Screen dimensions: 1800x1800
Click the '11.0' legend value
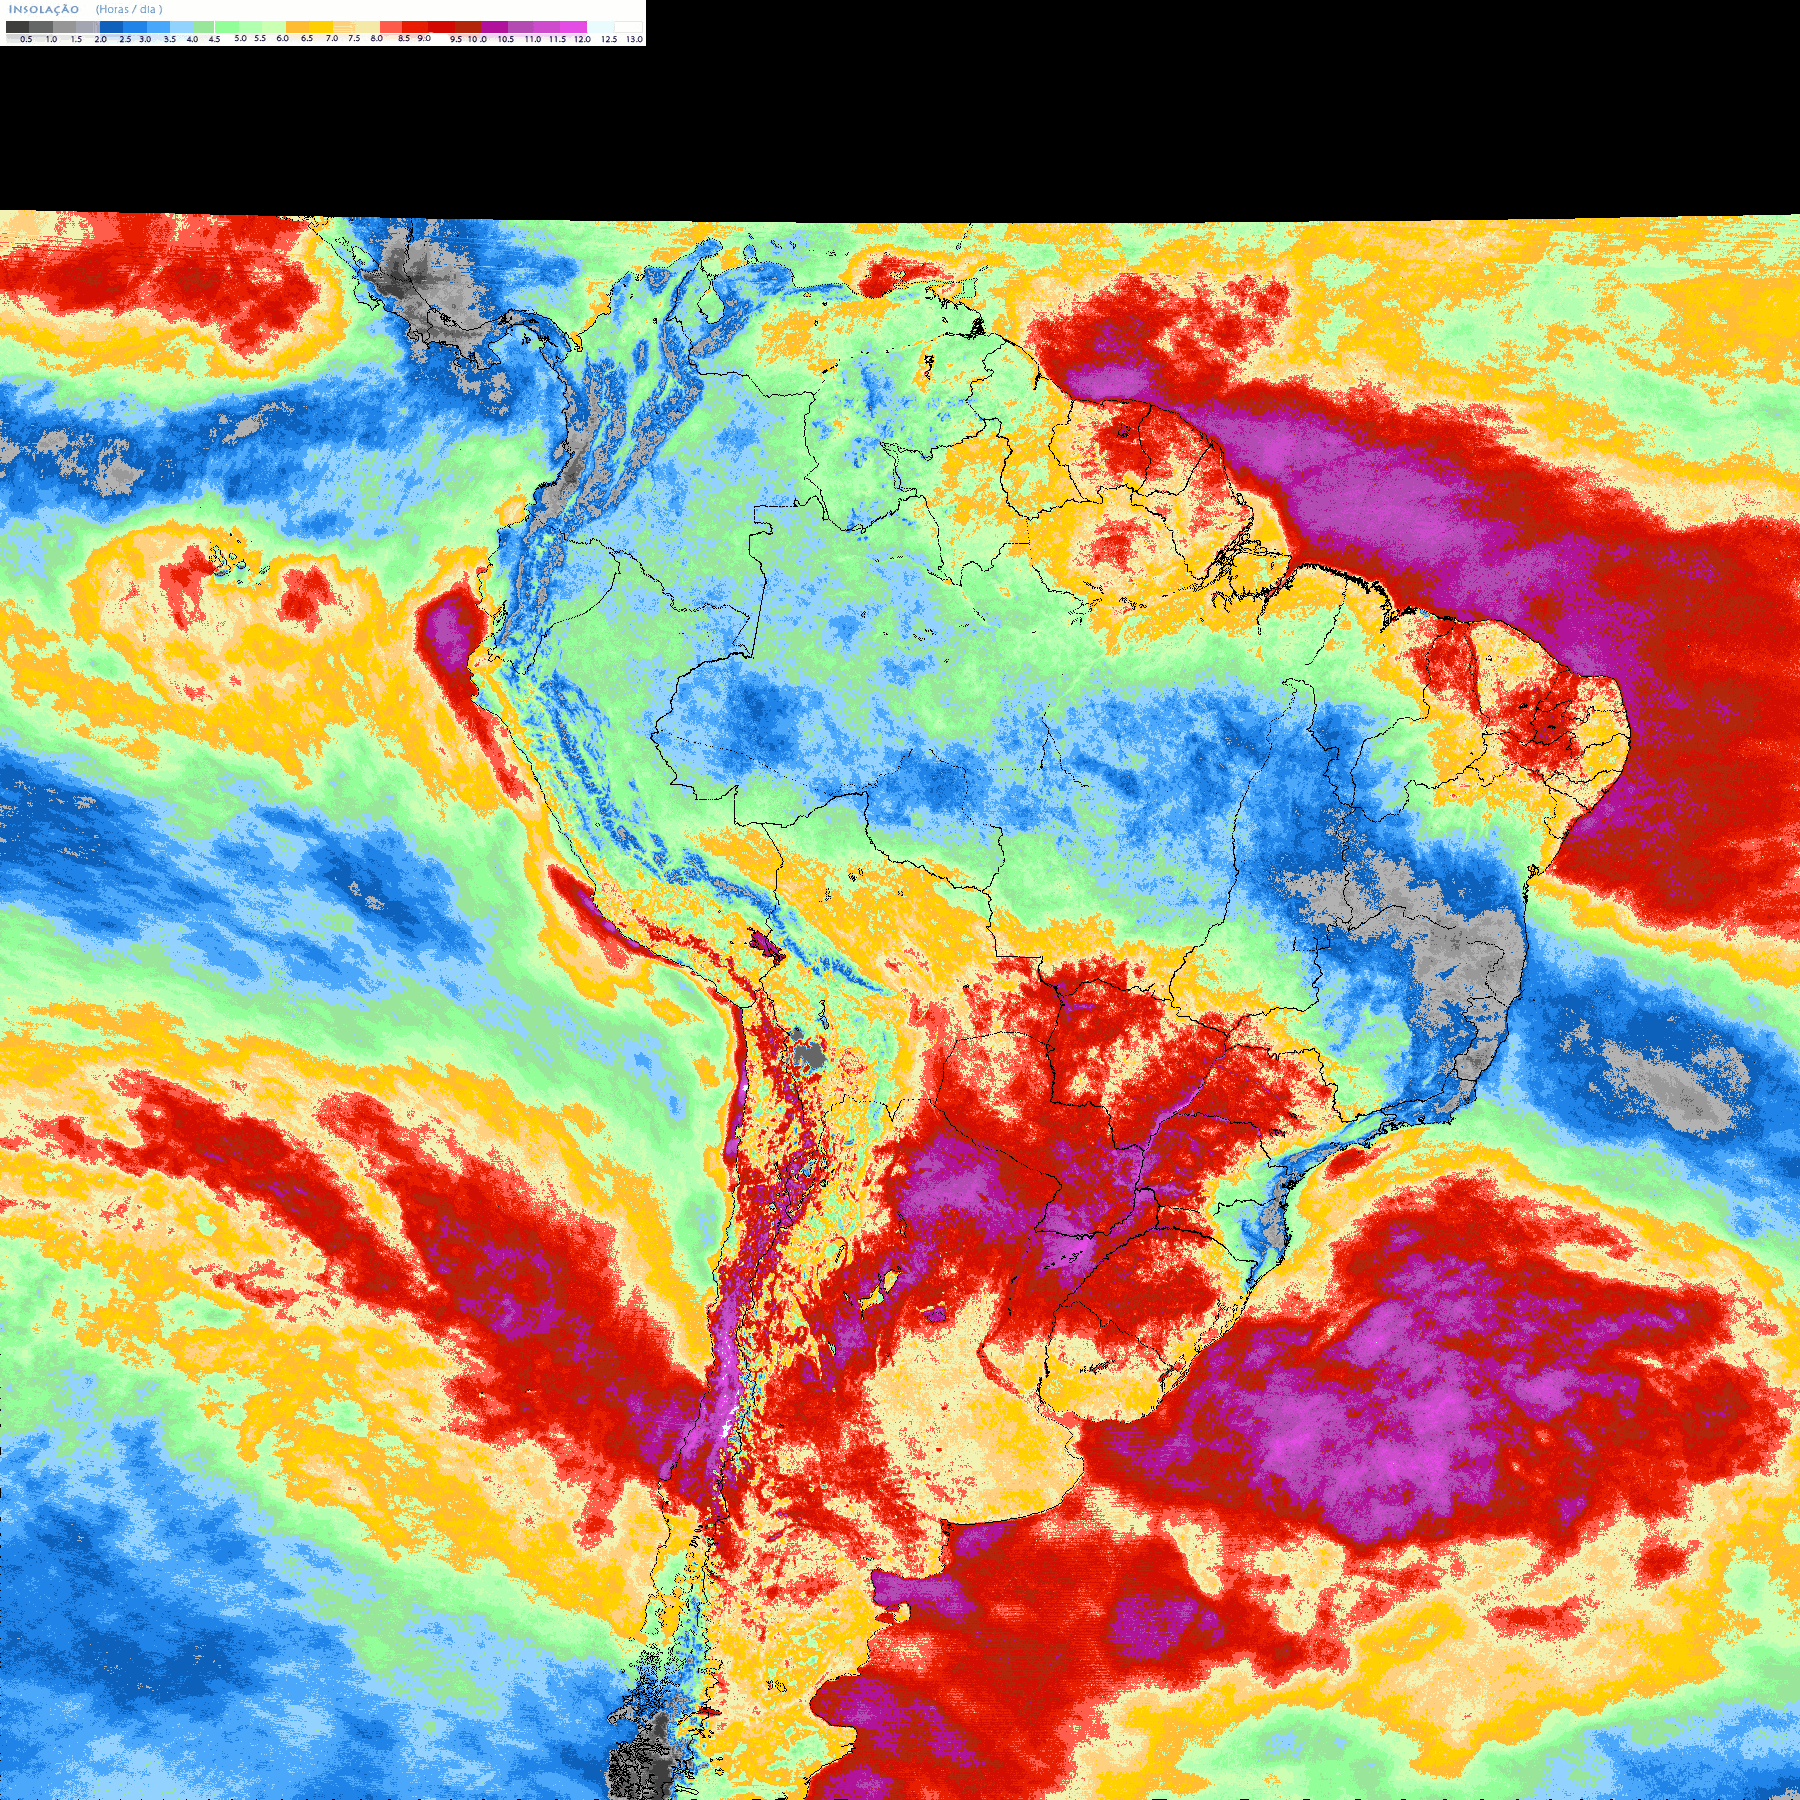pos(533,39)
